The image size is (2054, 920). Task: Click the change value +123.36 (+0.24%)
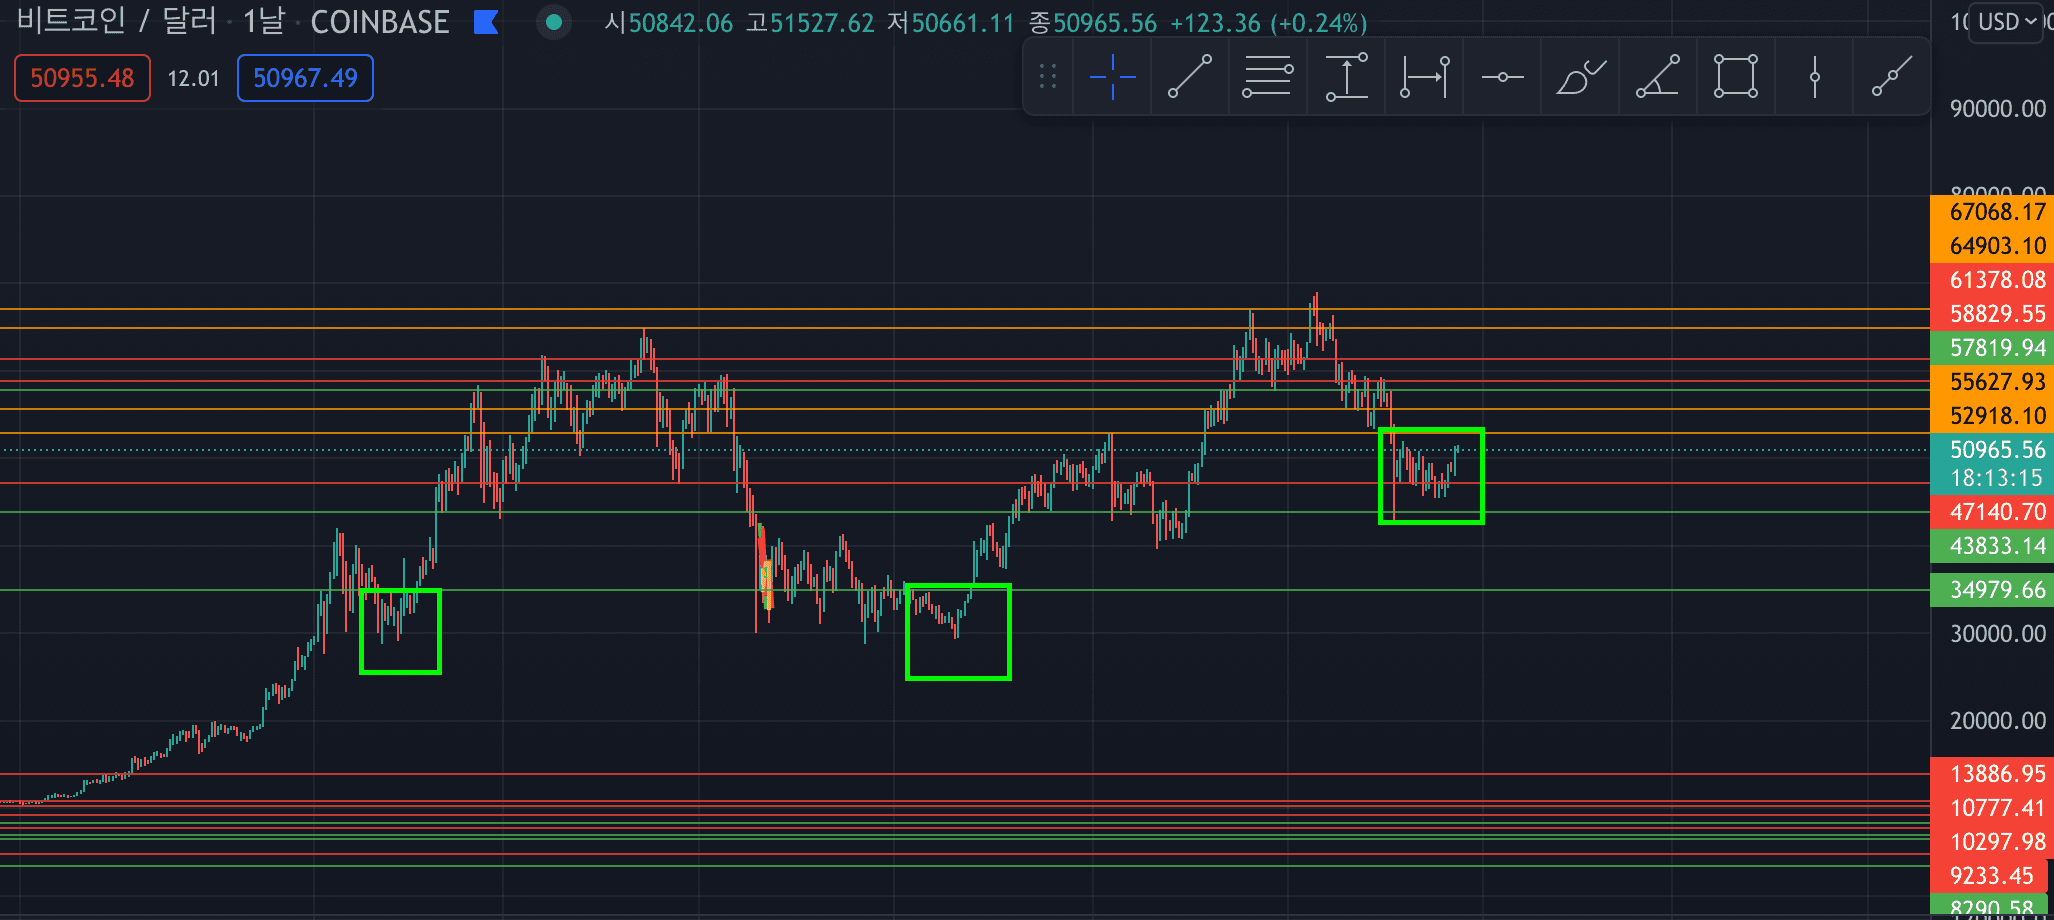click(x=1269, y=23)
